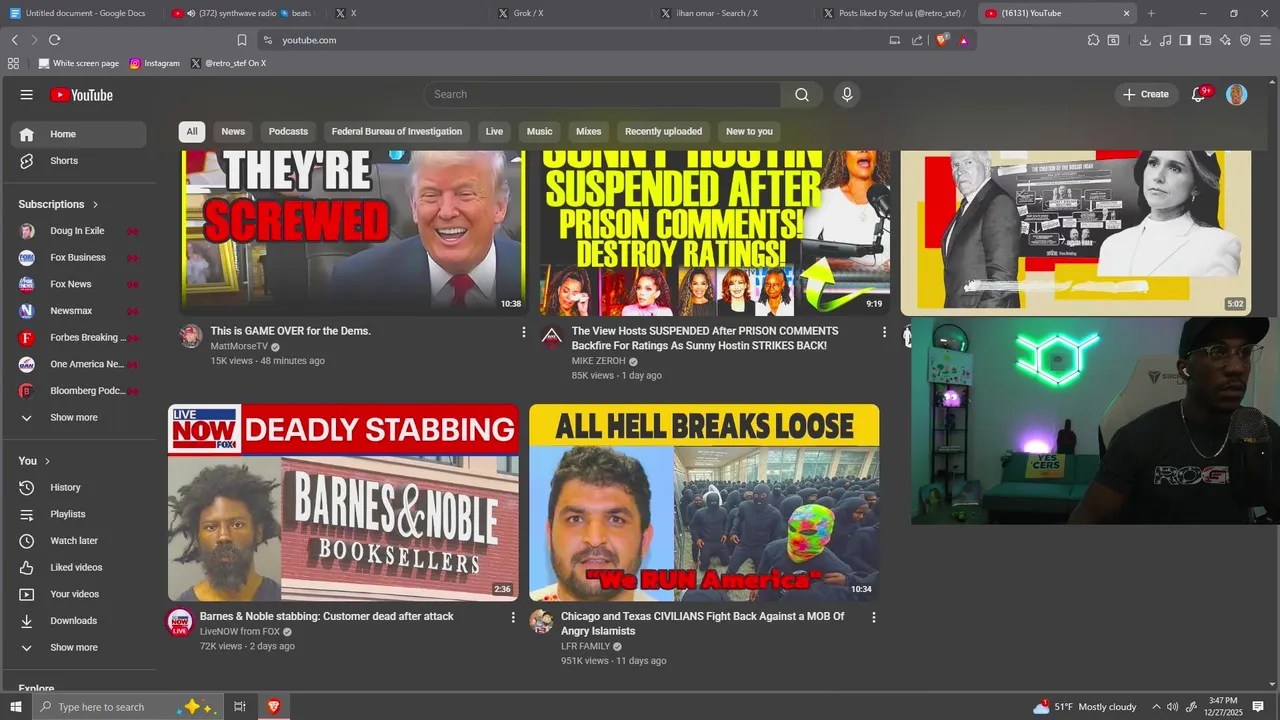1280x720 pixels.
Task: Go to Home in sidebar
Action: click(x=78, y=134)
